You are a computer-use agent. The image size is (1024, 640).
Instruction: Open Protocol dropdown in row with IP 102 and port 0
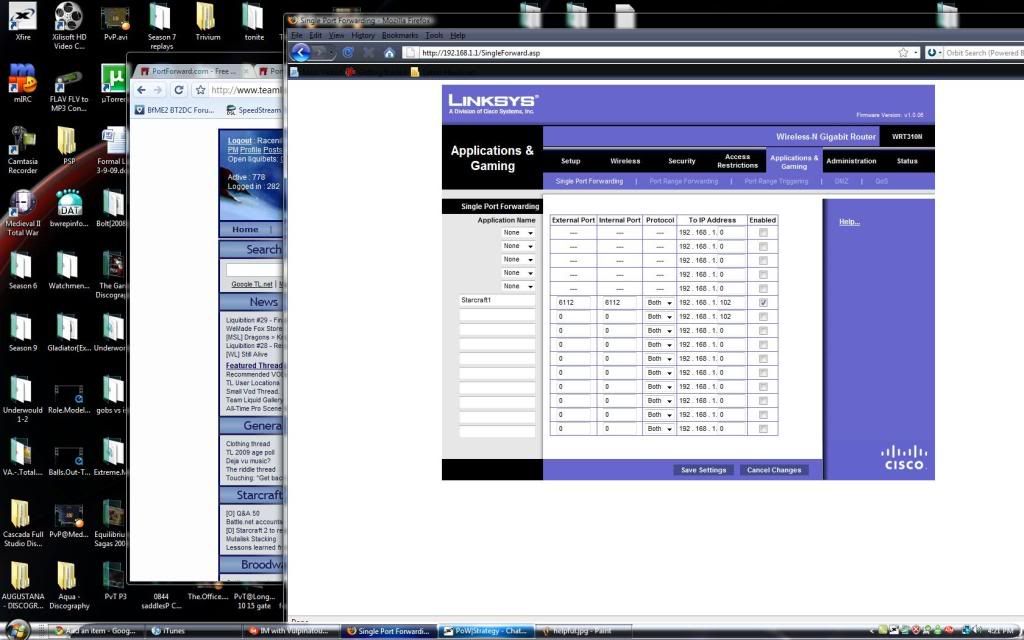[x=659, y=317]
